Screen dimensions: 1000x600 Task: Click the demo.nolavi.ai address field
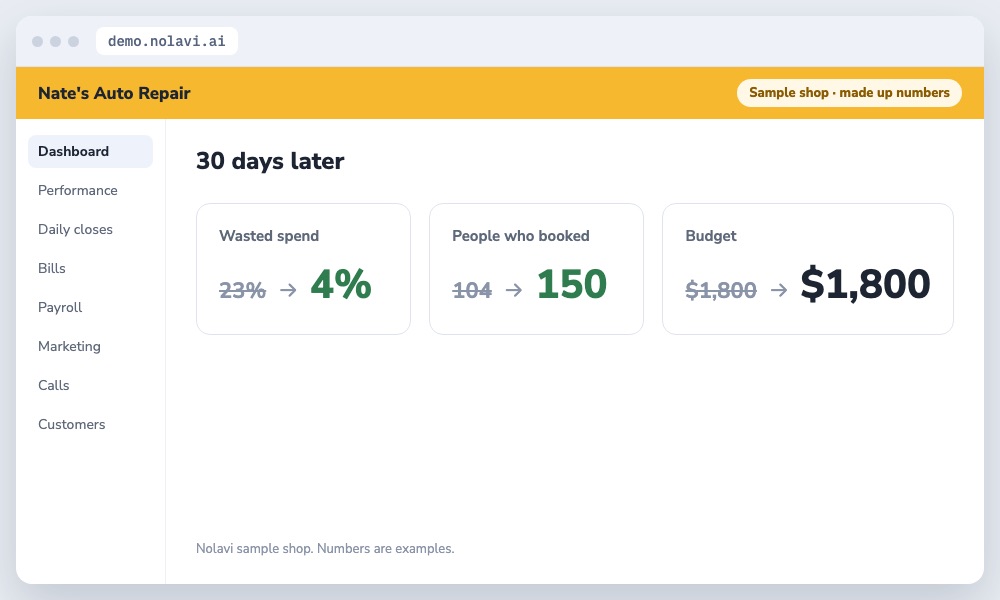pos(166,41)
